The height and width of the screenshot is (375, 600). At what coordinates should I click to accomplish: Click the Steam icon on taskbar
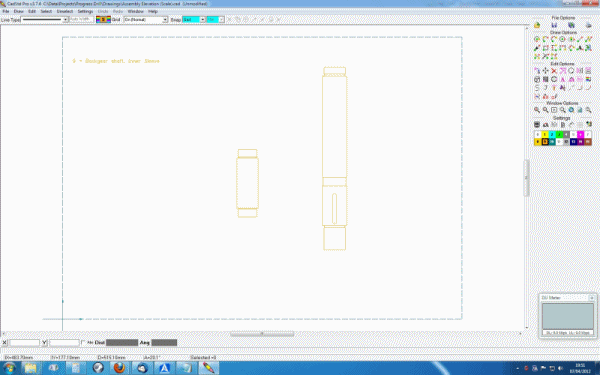[x=98, y=368]
